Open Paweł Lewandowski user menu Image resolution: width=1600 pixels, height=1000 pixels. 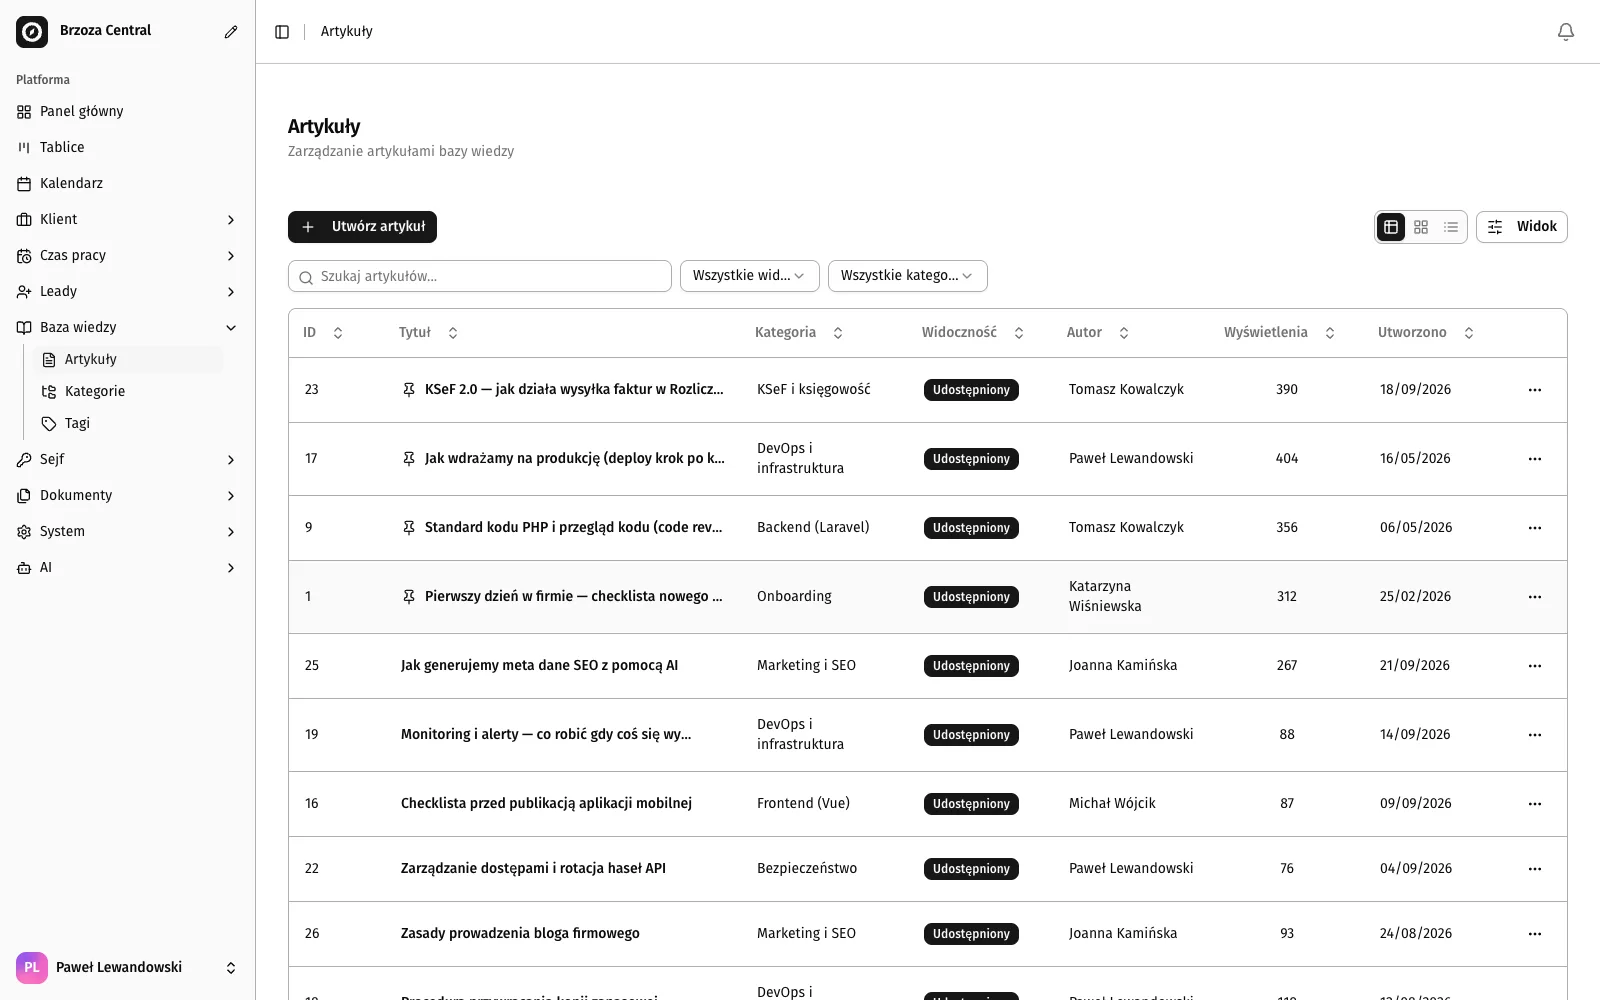(x=128, y=968)
